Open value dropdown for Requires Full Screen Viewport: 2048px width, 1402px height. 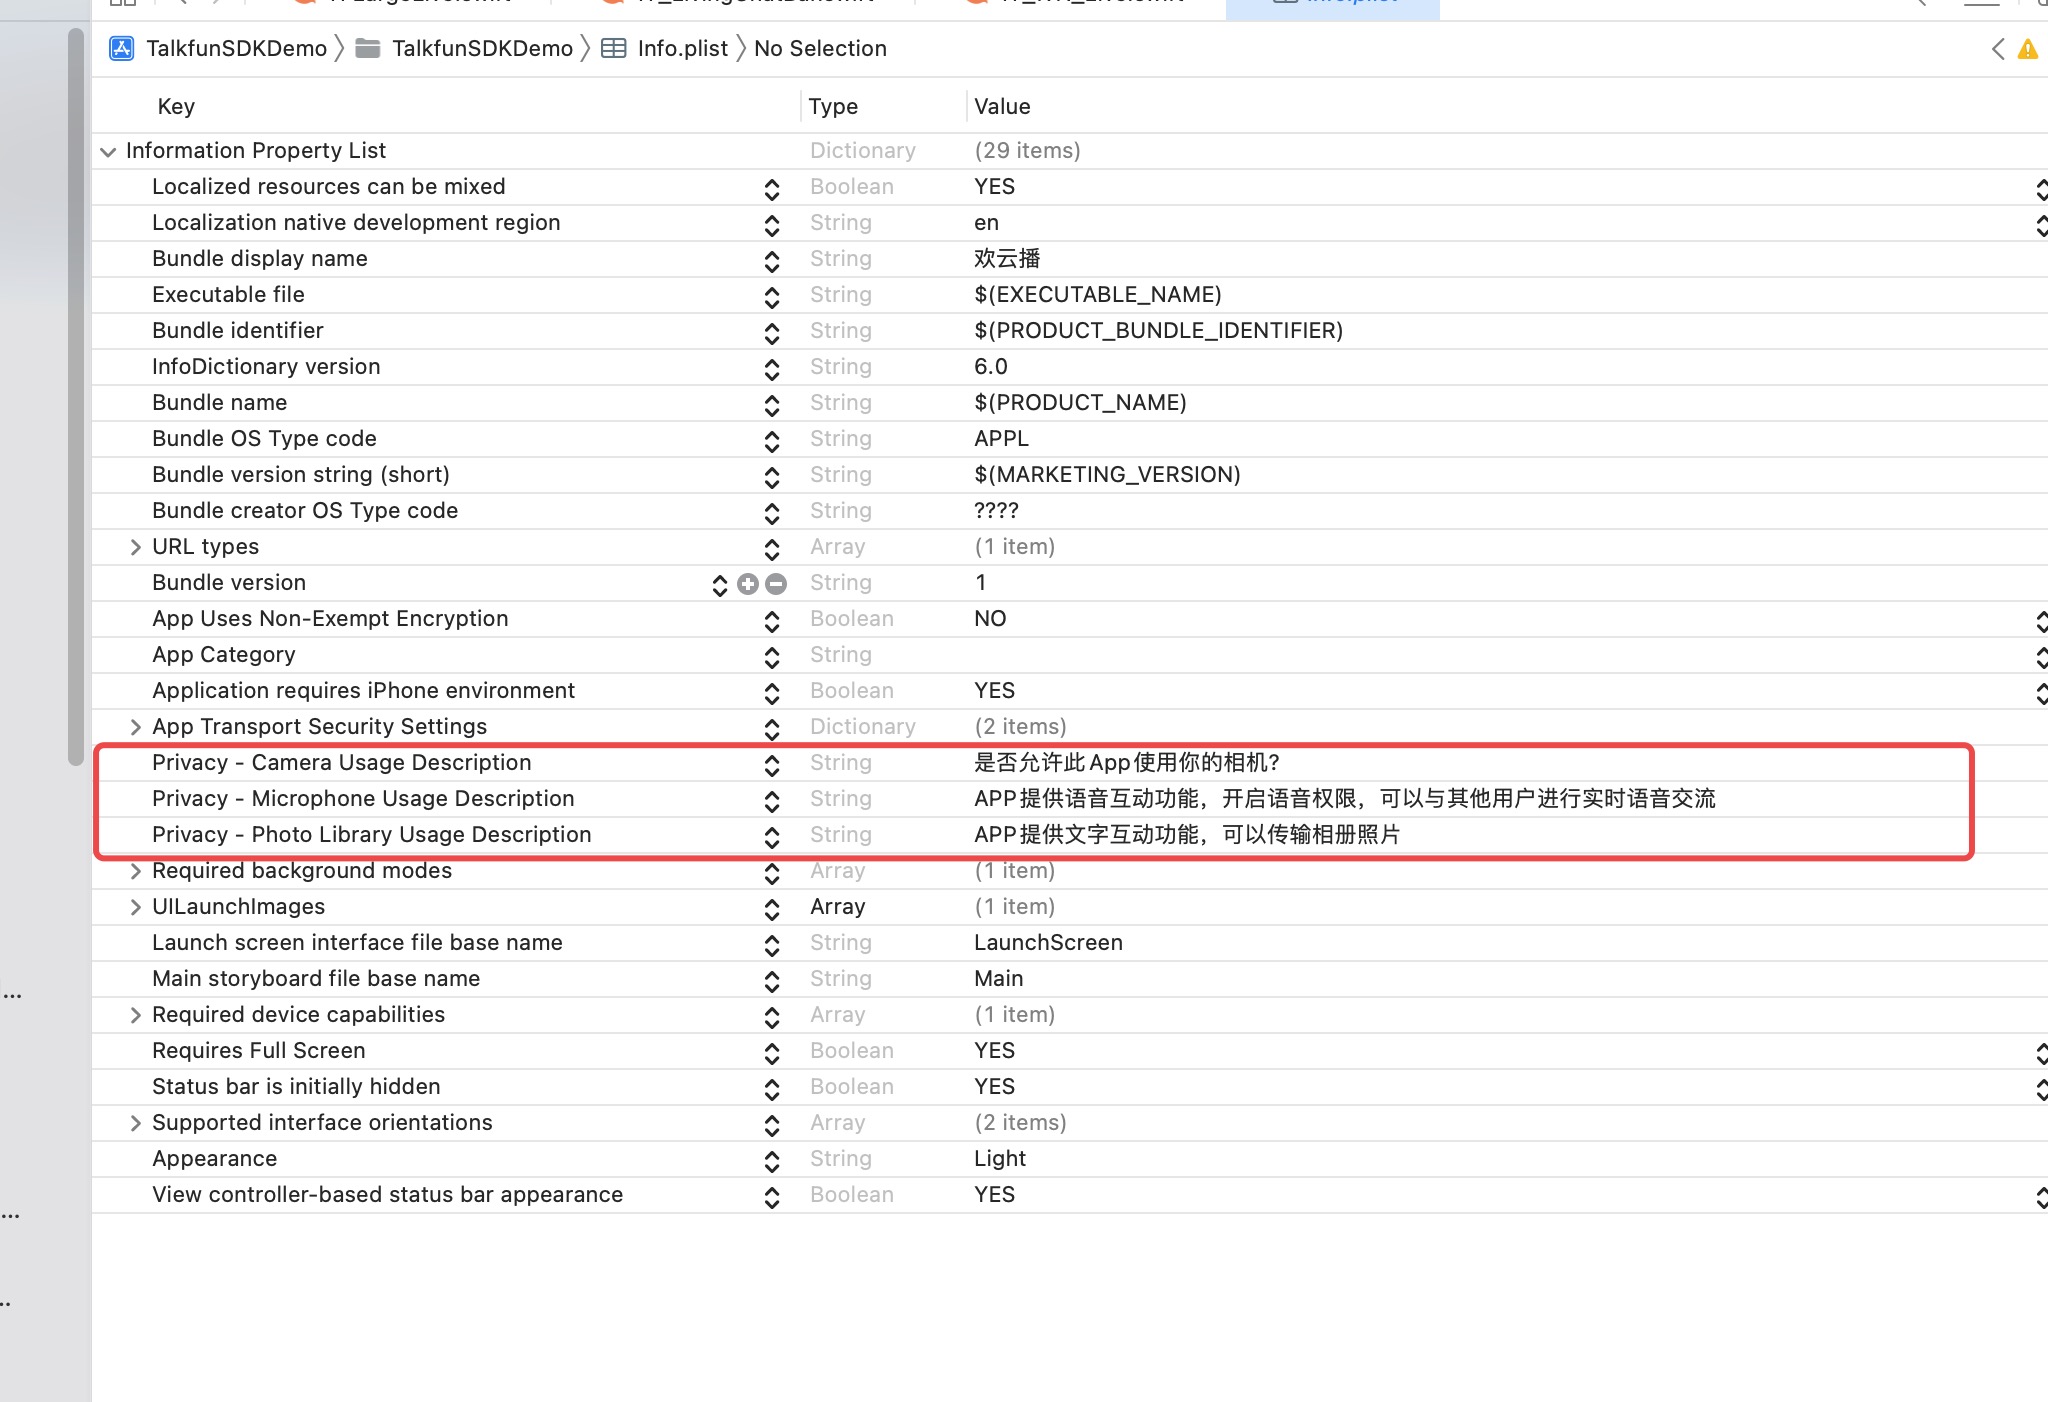pyautogui.click(x=2041, y=1052)
